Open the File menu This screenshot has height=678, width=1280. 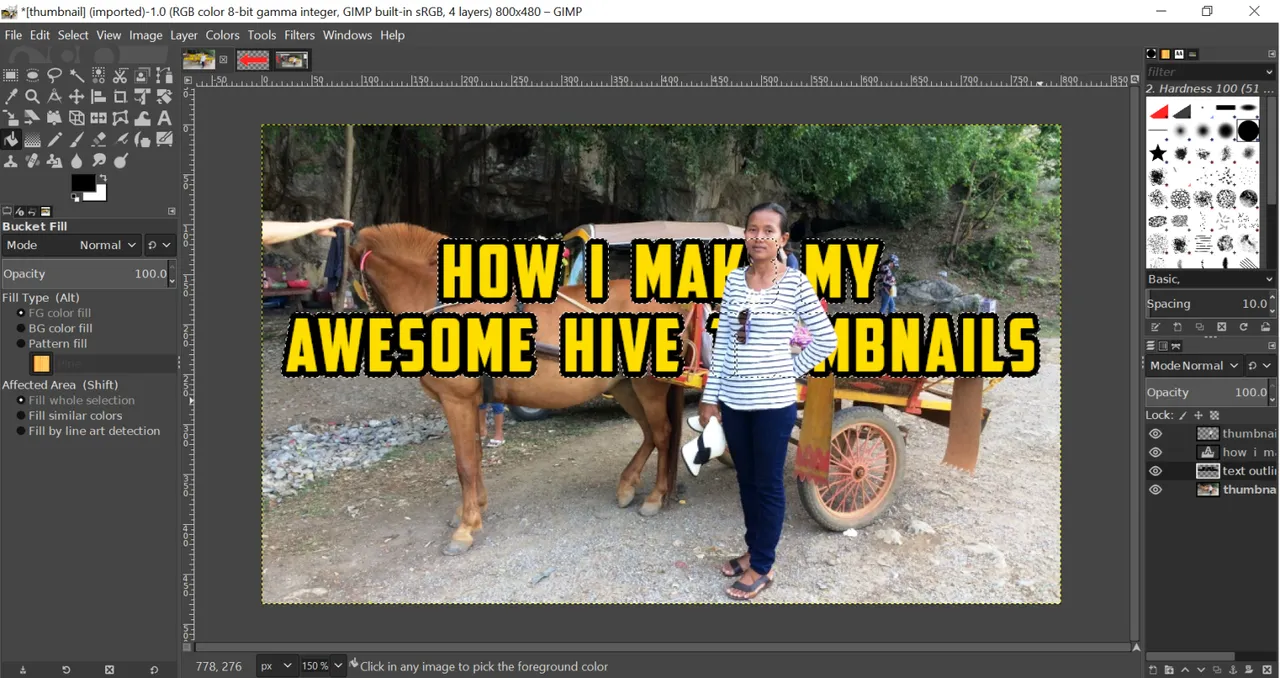(13, 35)
